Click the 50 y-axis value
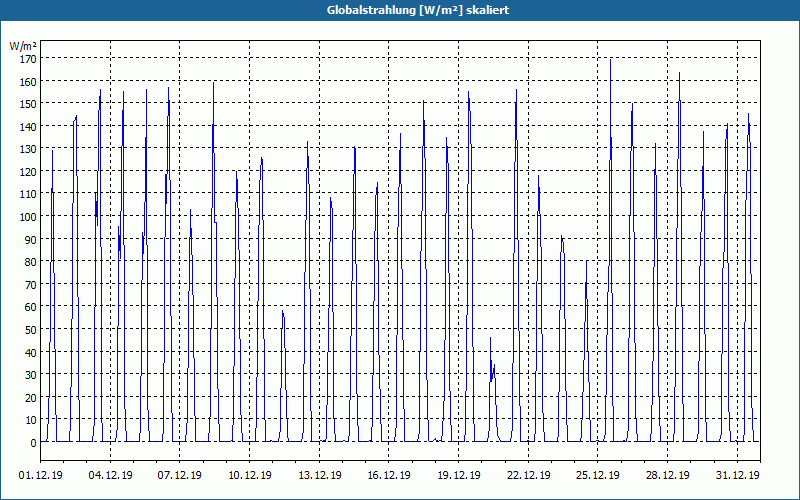 [30, 330]
